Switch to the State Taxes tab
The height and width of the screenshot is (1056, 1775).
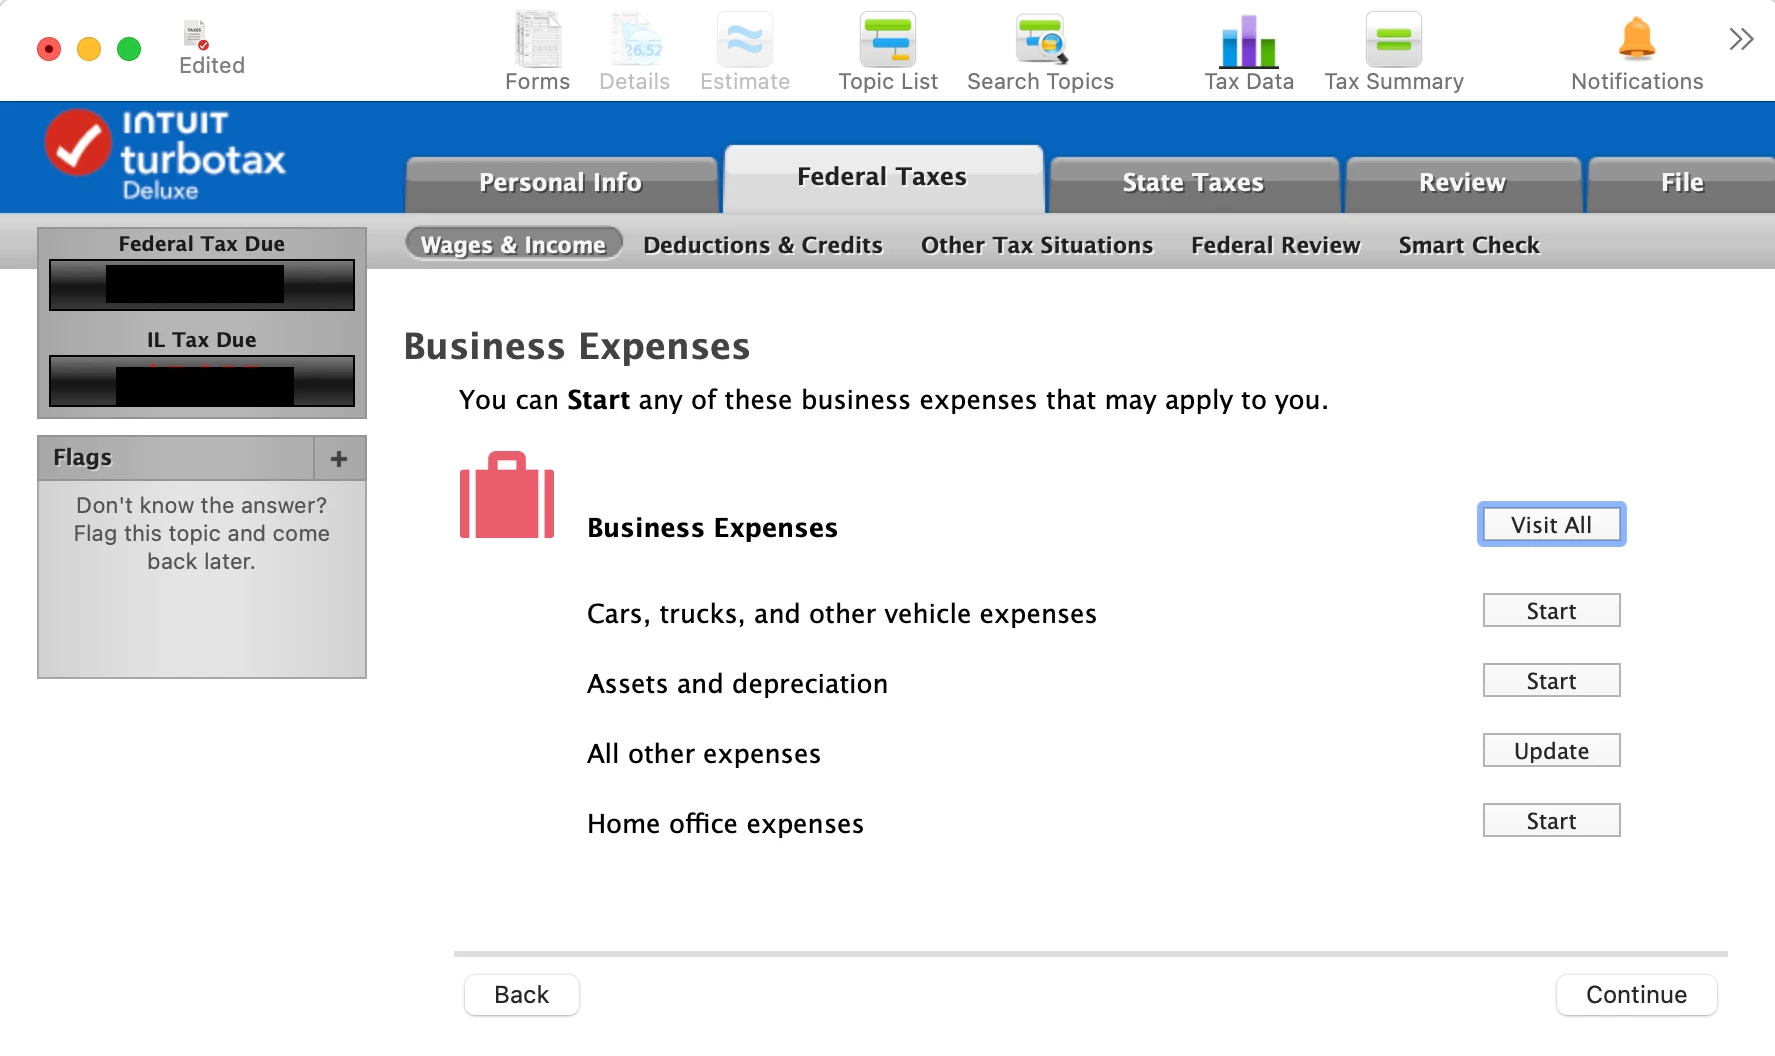click(1193, 183)
